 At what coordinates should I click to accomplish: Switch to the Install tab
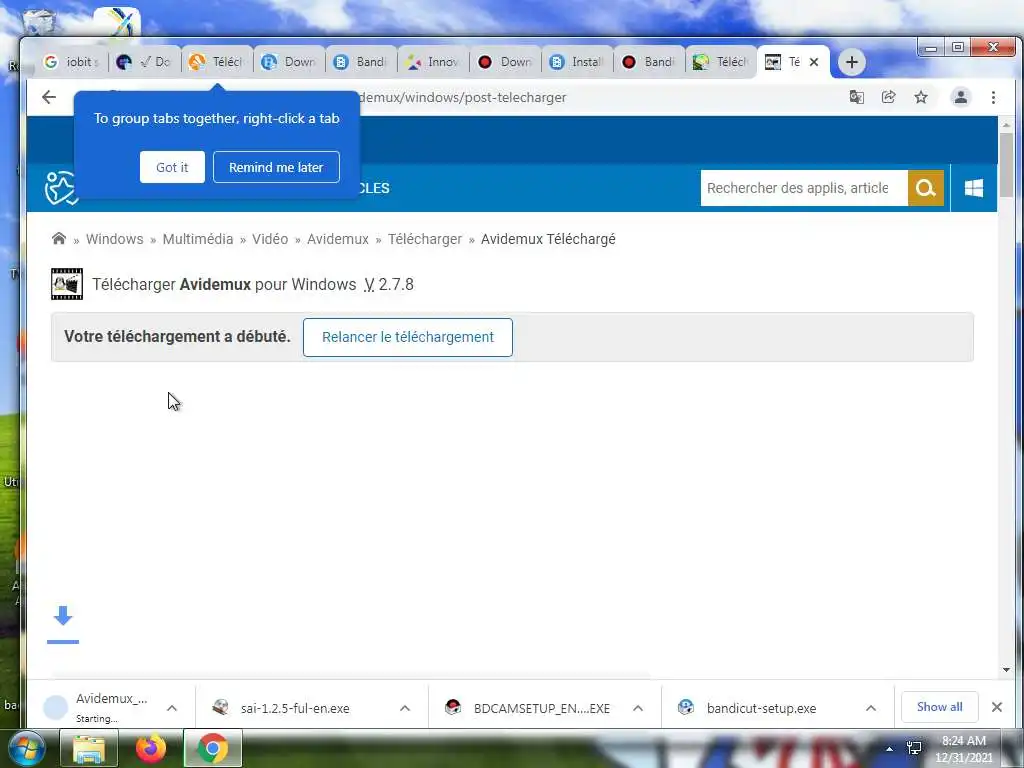577,62
